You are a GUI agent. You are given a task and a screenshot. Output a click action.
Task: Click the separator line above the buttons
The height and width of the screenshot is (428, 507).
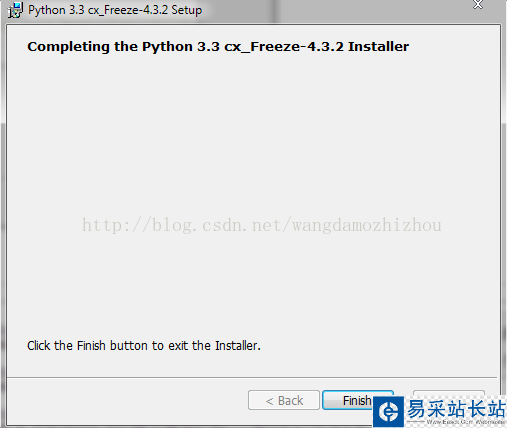(252, 377)
